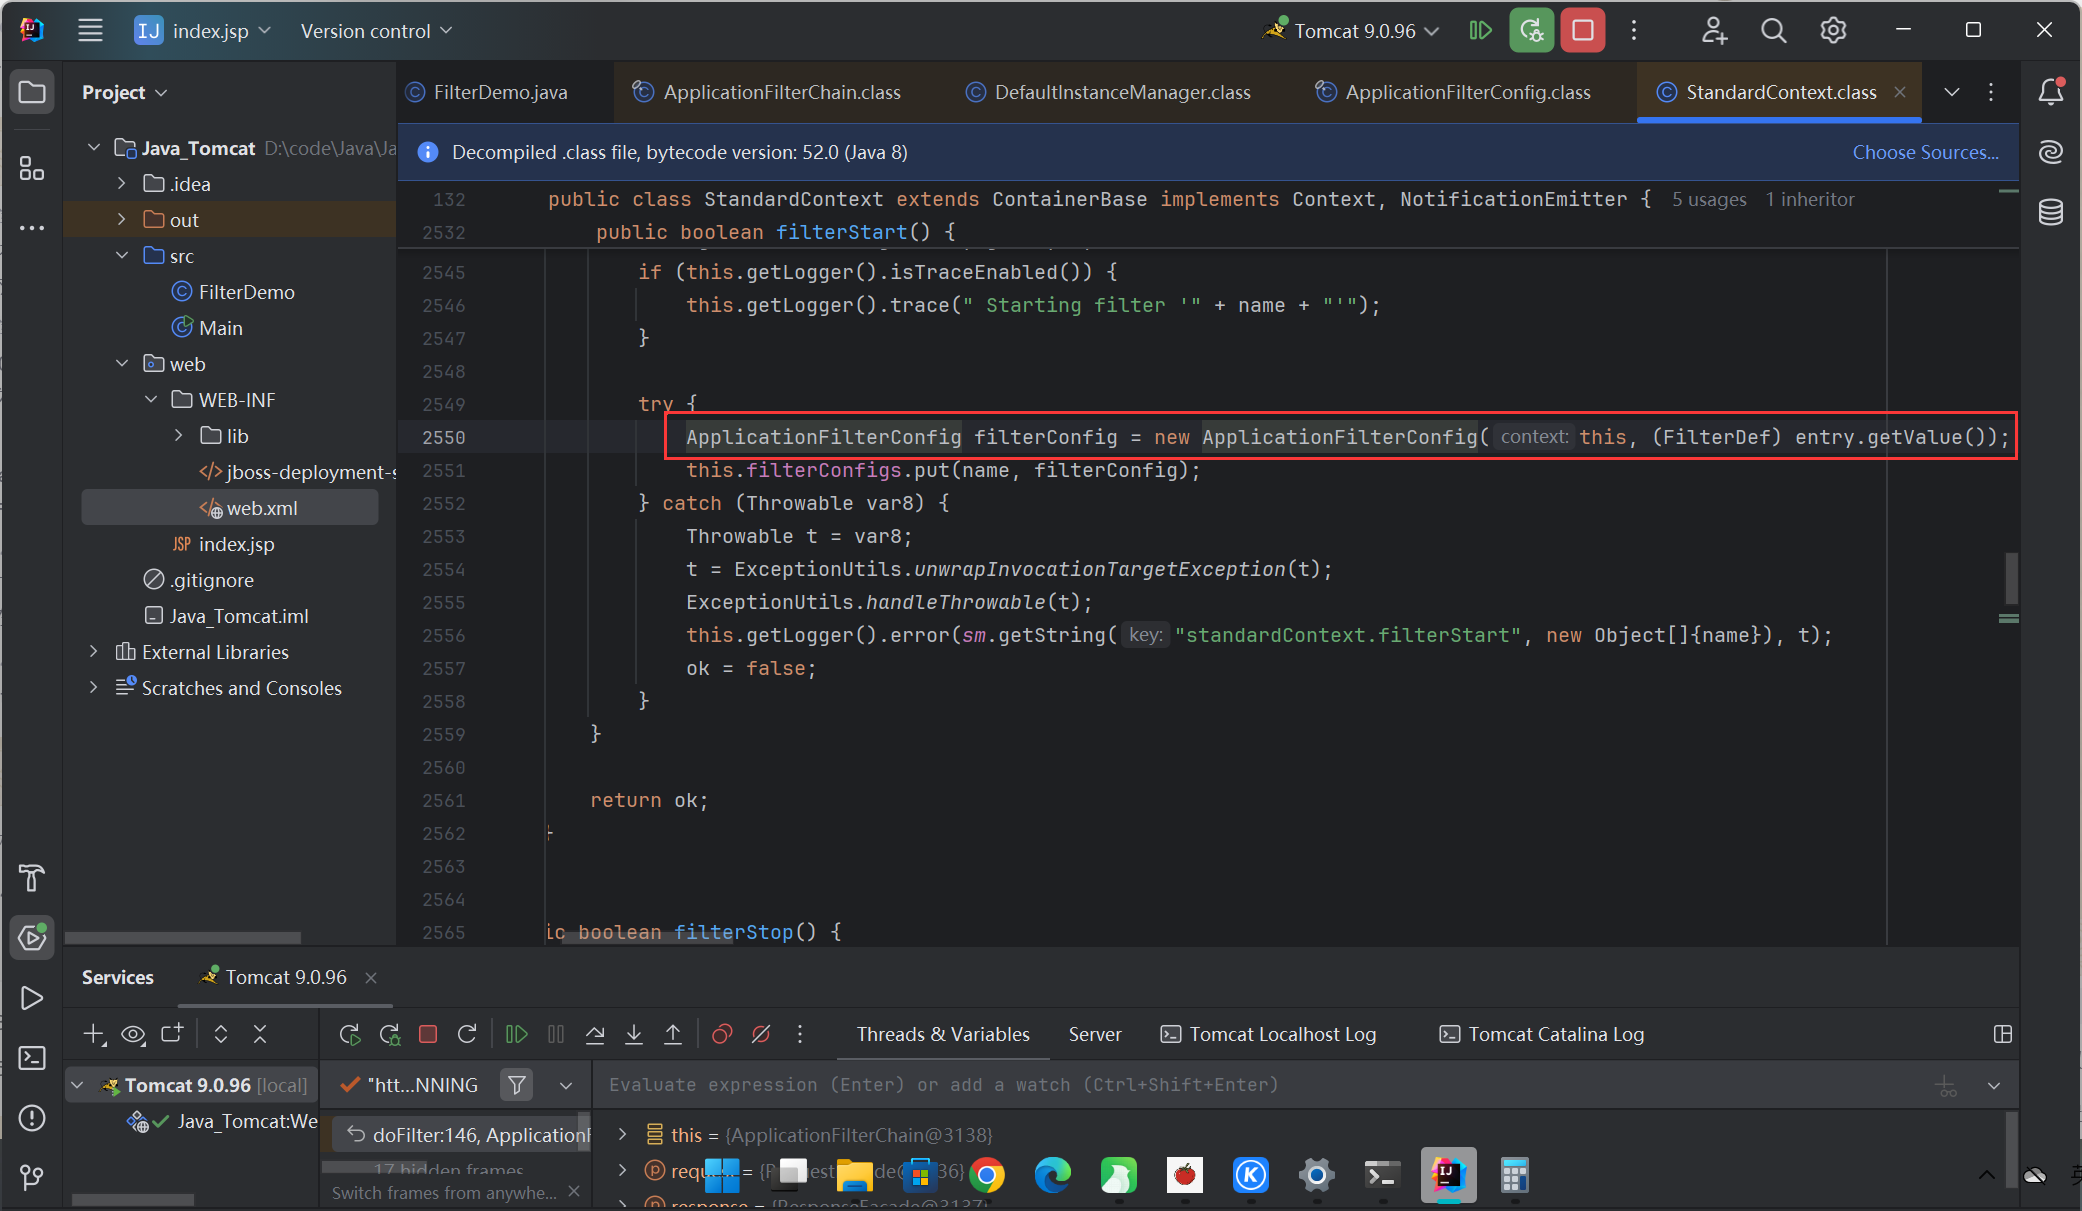The height and width of the screenshot is (1211, 2082).
Task: Close the Tomcat 9.0.96 services tab
Action: pyautogui.click(x=371, y=977)
